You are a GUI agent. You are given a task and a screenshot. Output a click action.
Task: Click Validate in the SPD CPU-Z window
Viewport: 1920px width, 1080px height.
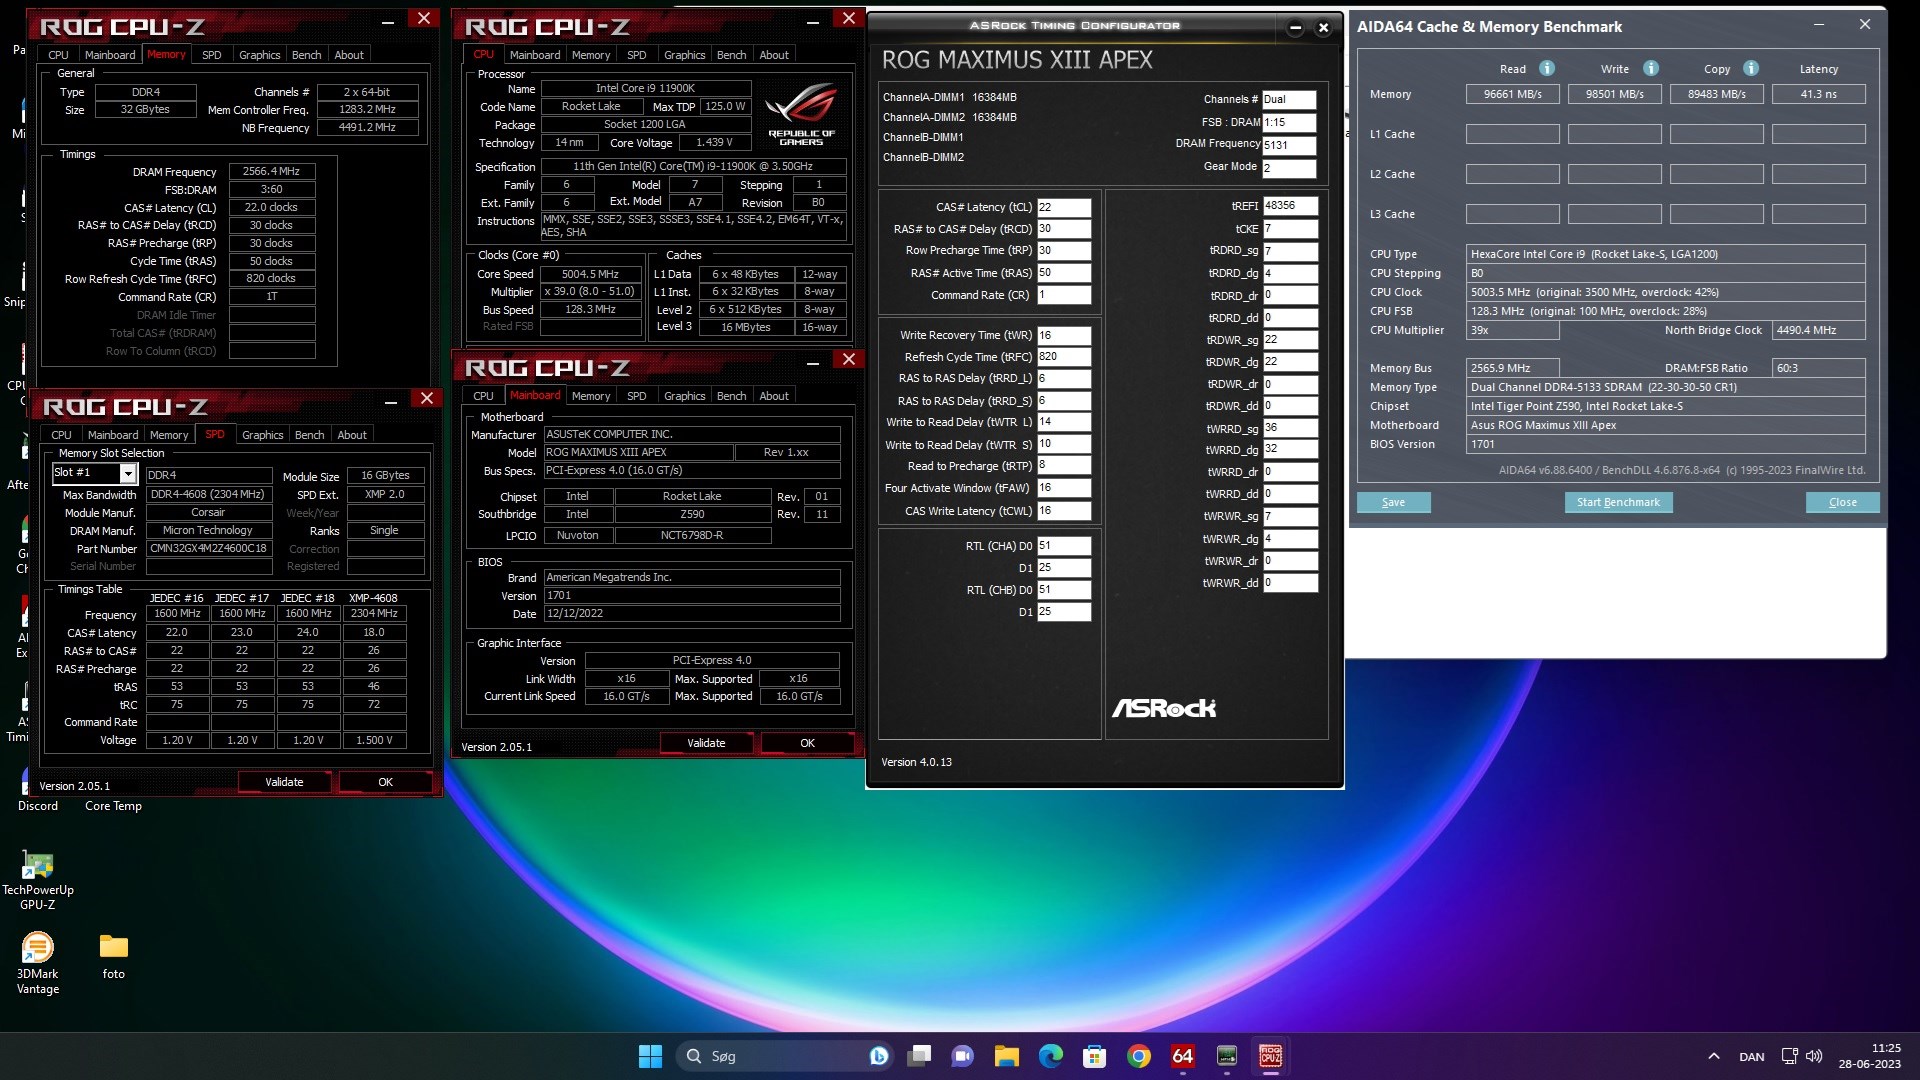coord(284,782)
